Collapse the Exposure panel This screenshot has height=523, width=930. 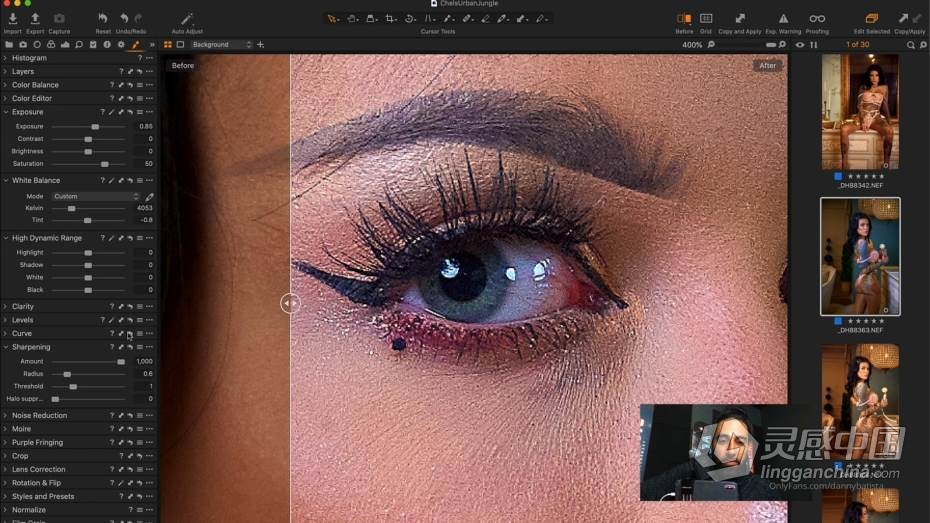(5, 112)
